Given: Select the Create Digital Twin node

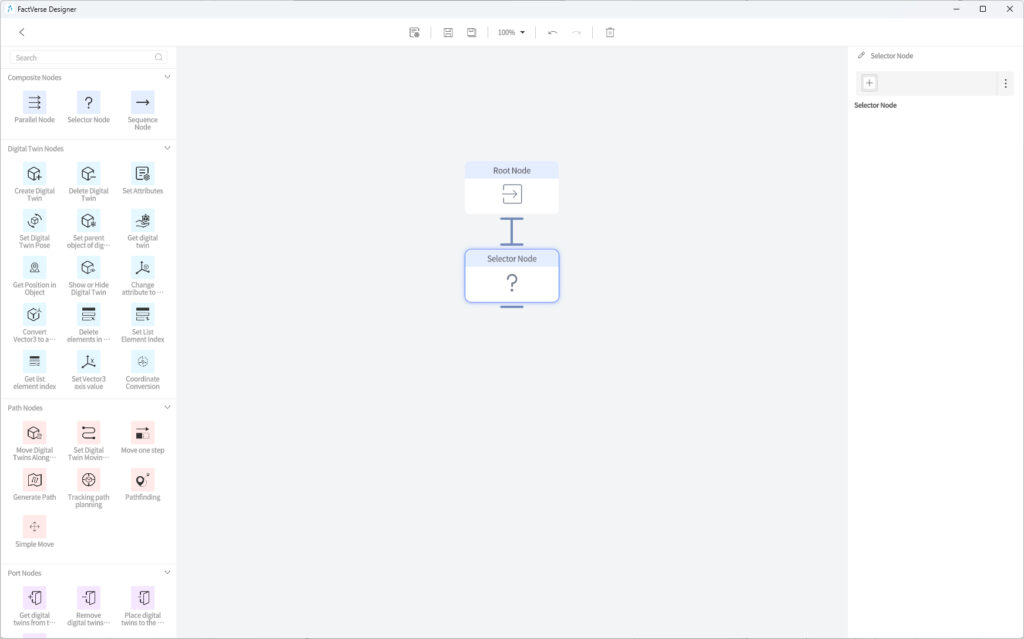Looking at the screenshot, I should 35,174.
